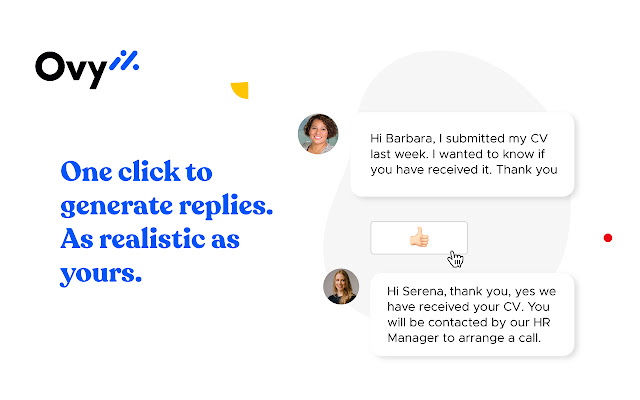Click the blue slash mark beside Ovy
The width and height of the screenshot is (640, 400).
(124, 60)
